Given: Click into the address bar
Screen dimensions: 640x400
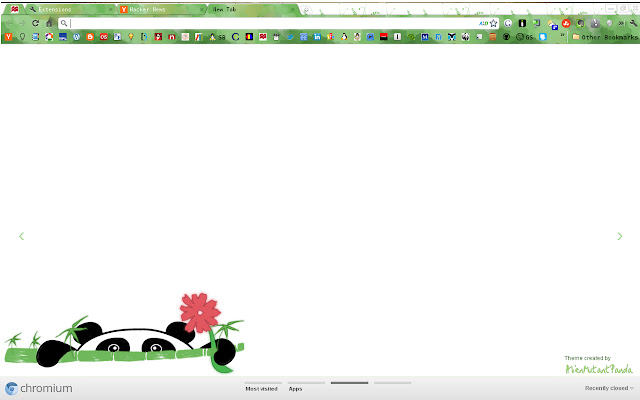Looking at the screenshot, I should [x=270, y=23].
